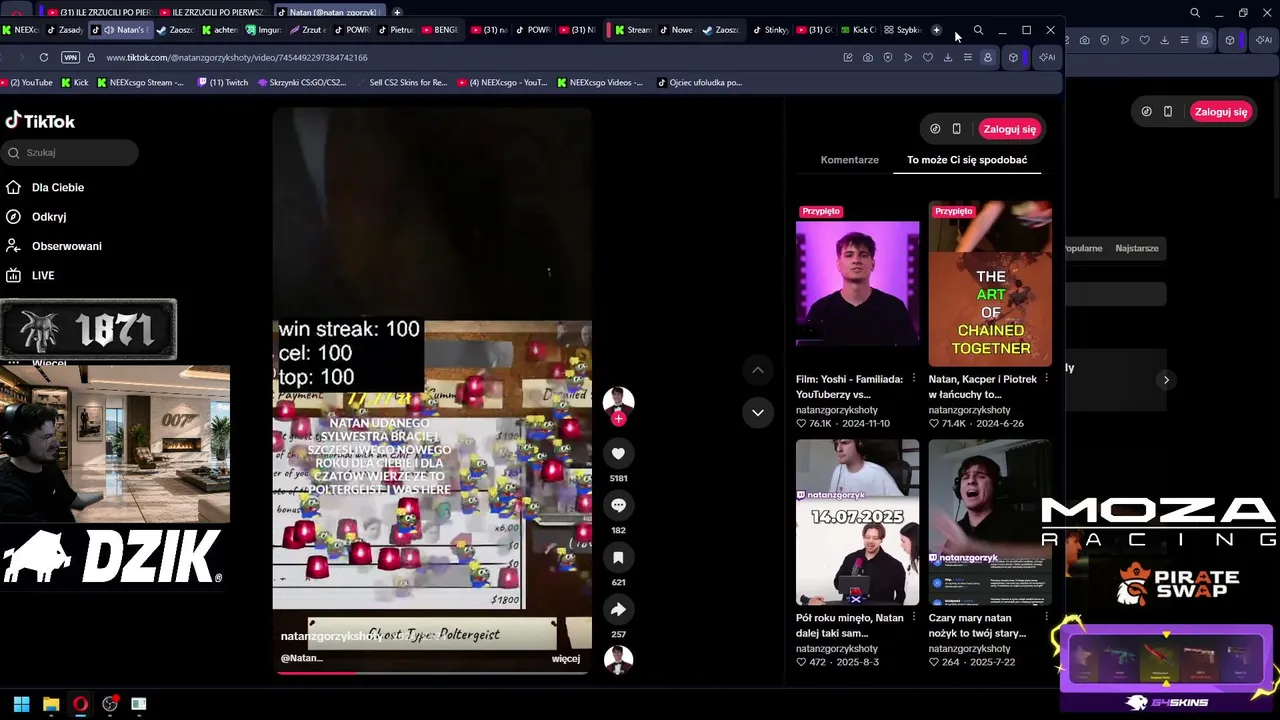Open Obserwowani in the sidebar

pos(67,246)
